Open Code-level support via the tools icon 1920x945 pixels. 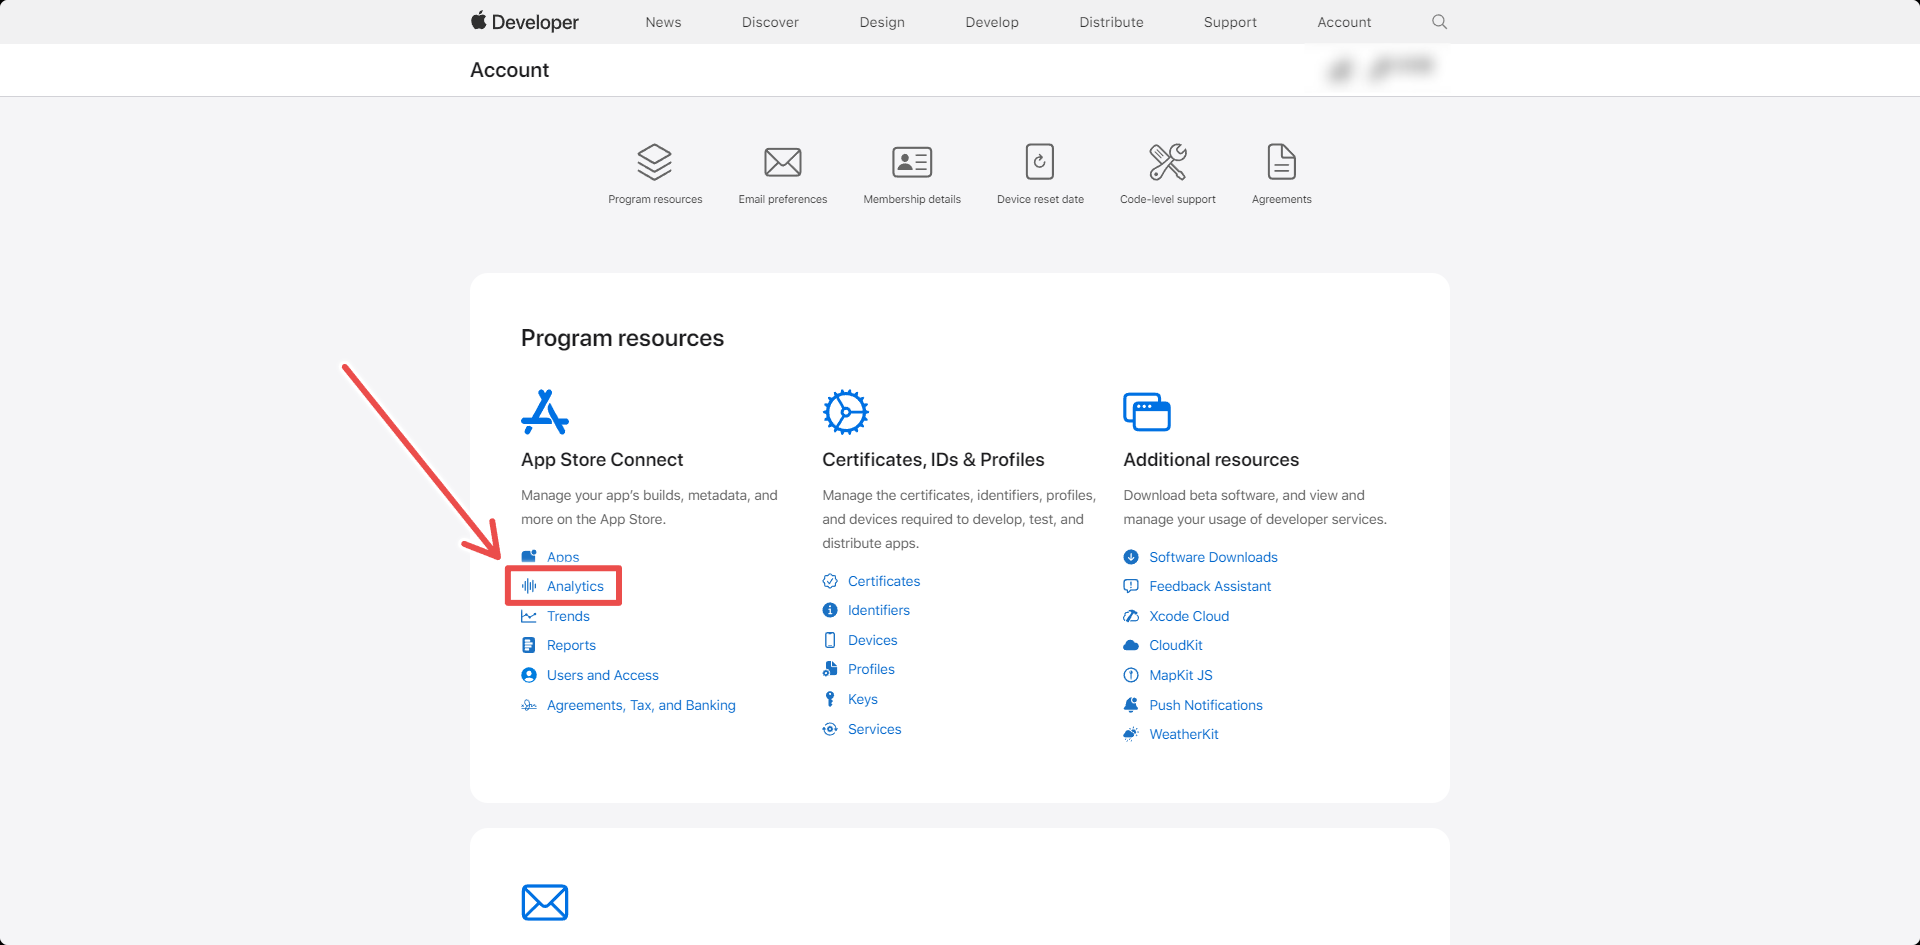(1168, 161)
